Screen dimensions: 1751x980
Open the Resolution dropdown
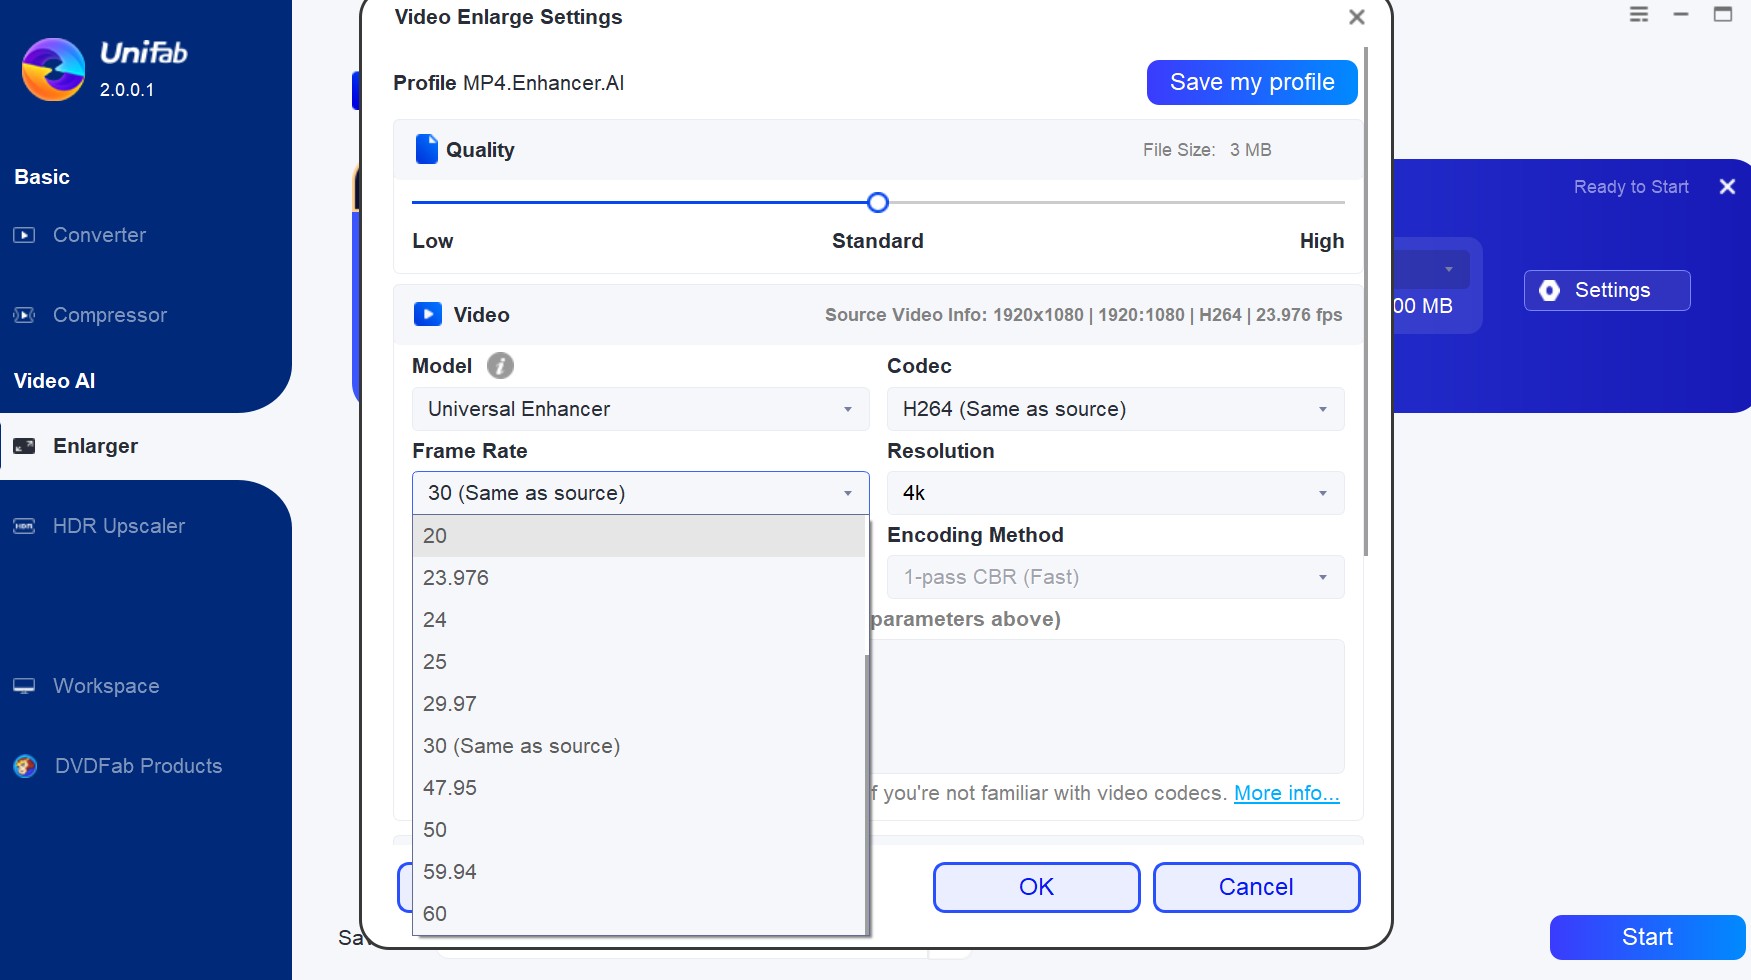1114,492
